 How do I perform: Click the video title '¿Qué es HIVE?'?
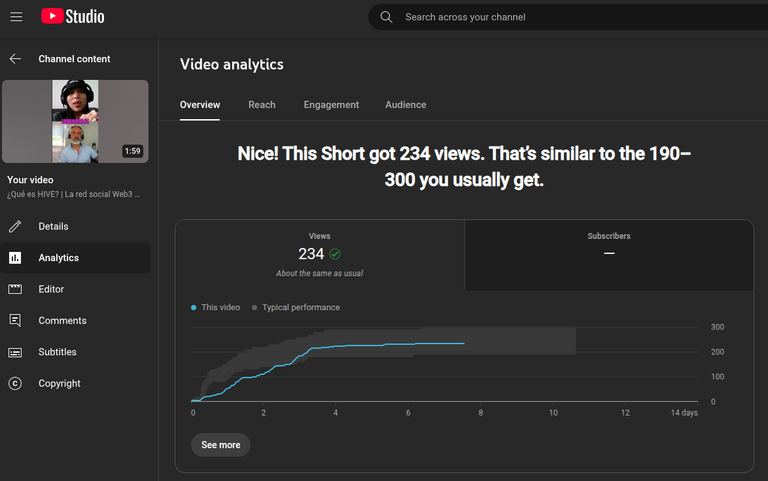(x=73, y=194)
